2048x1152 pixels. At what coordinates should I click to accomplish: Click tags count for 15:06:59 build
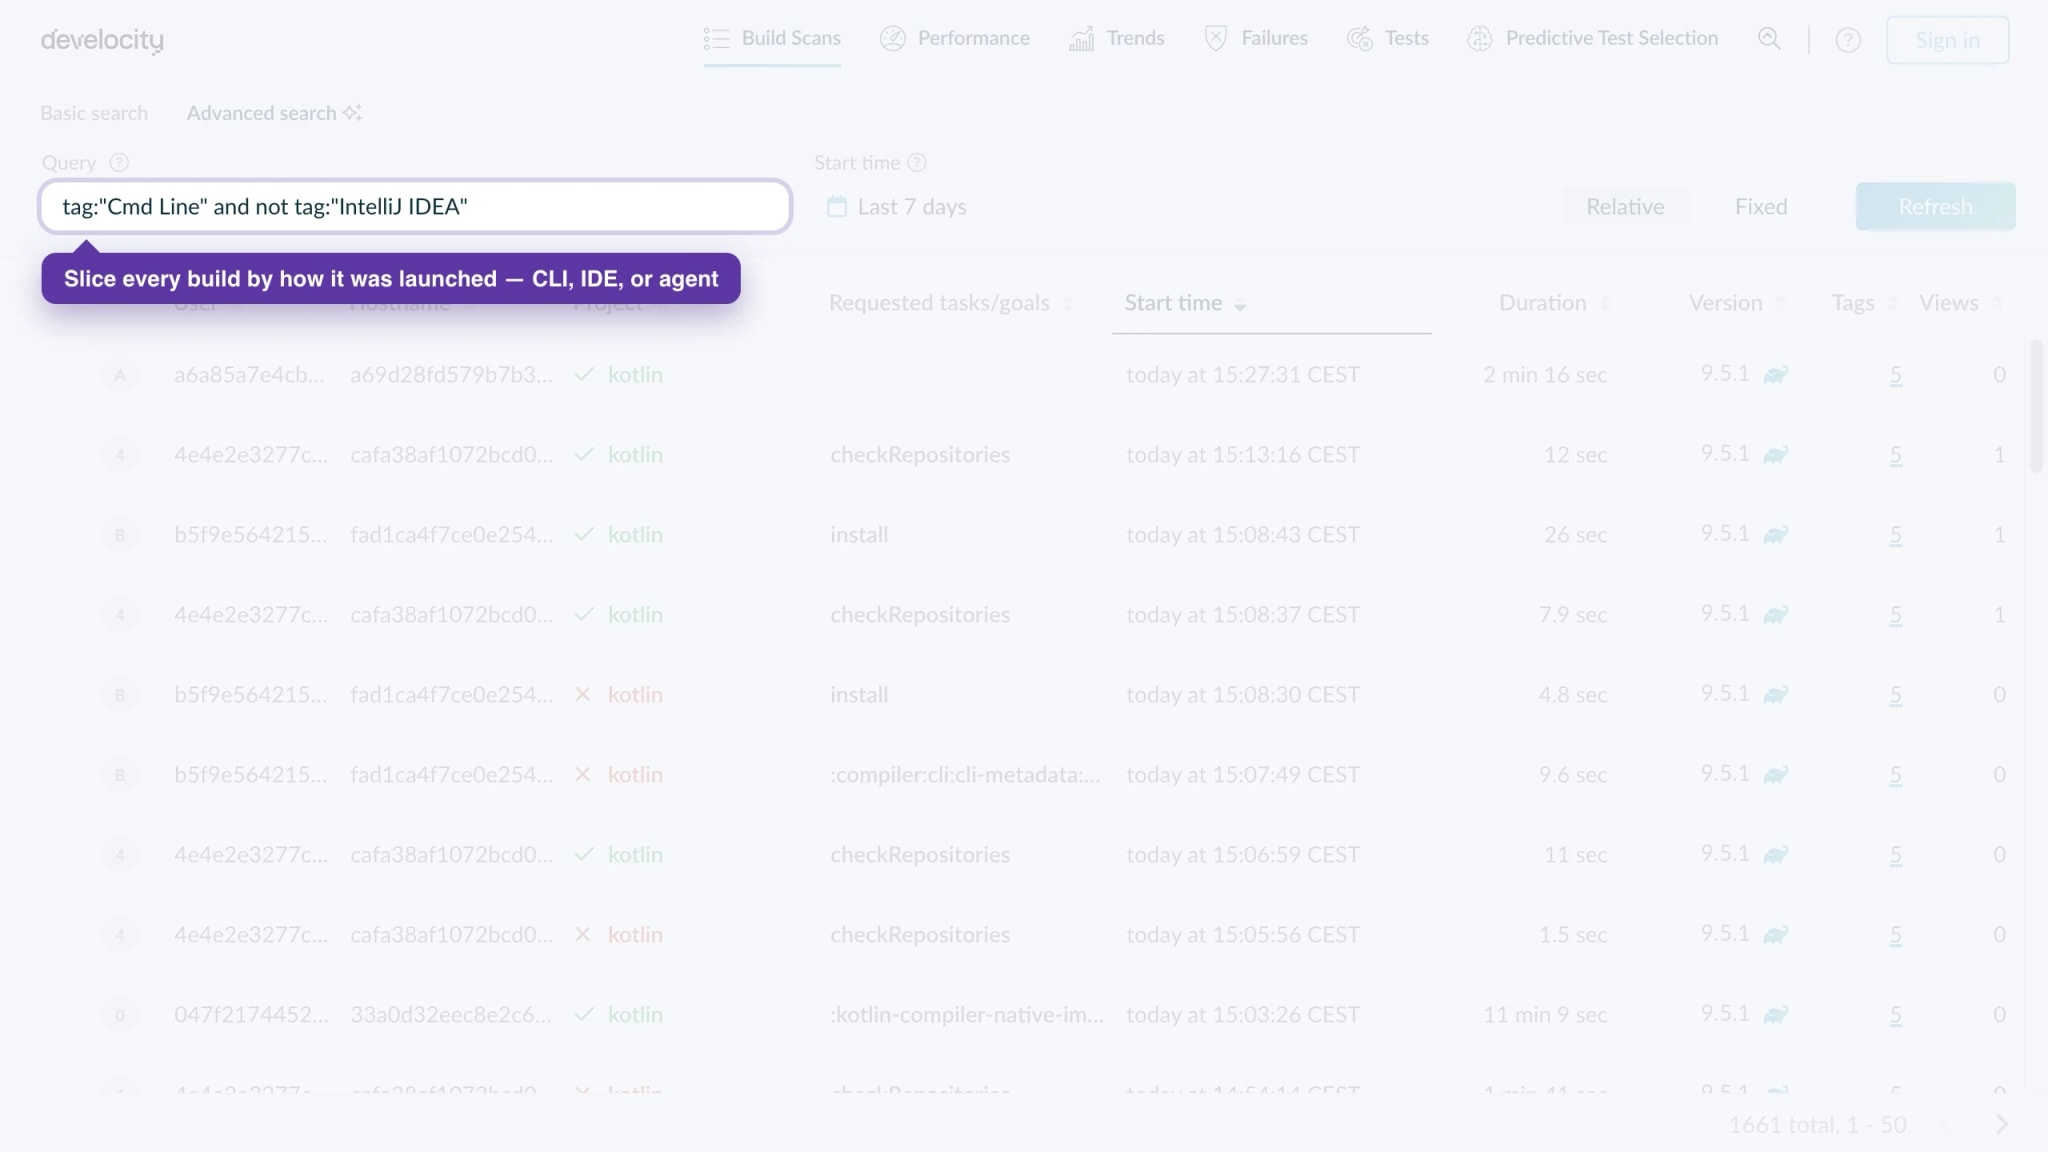click(1895, 855)
